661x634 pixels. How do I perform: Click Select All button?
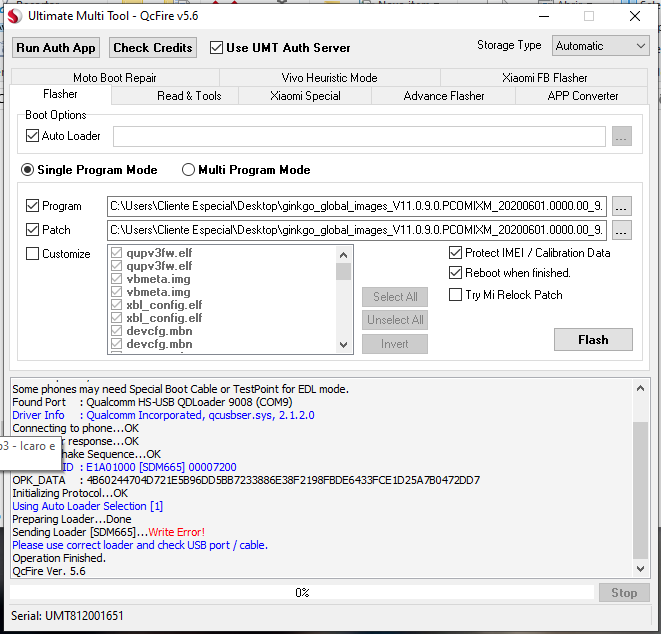[395, 297]
